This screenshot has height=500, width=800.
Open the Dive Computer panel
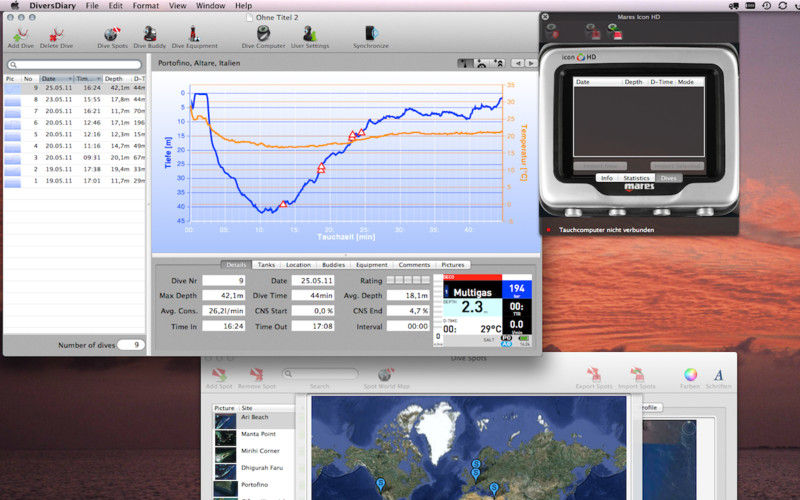click(x=263, y=38)
